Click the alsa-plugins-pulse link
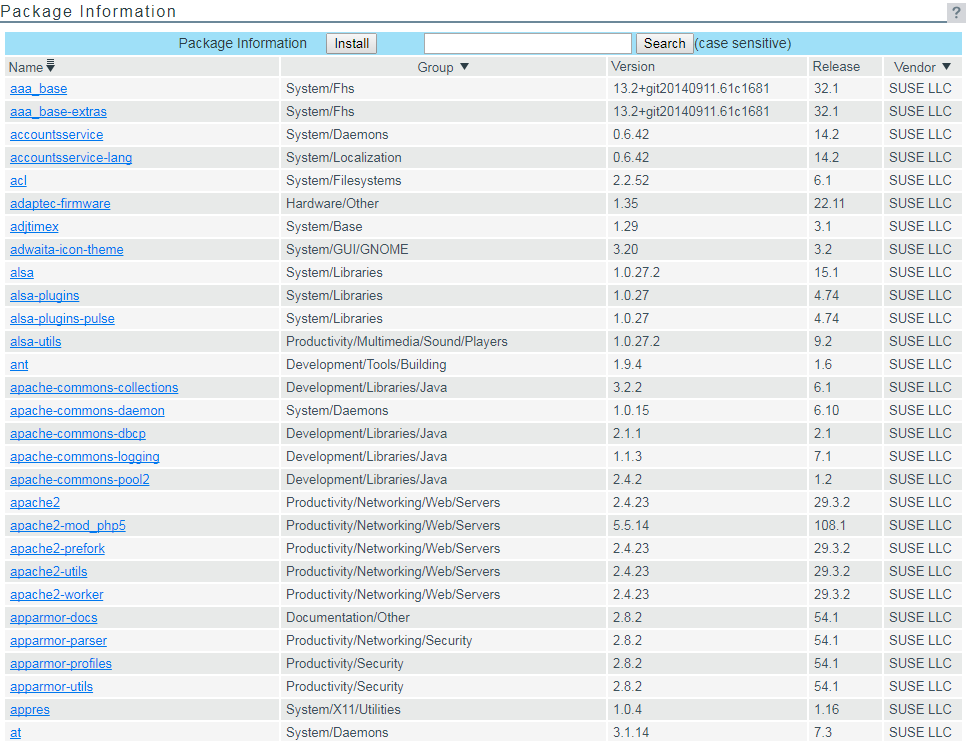The width and height of the screenshot is (966, 741). click(62, 319)
